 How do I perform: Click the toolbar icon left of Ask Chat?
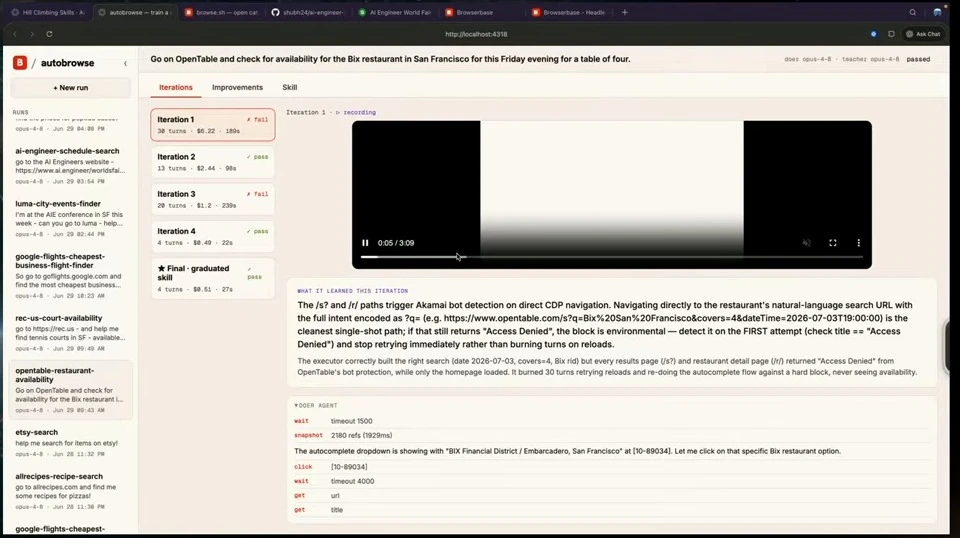pos(891,34)
